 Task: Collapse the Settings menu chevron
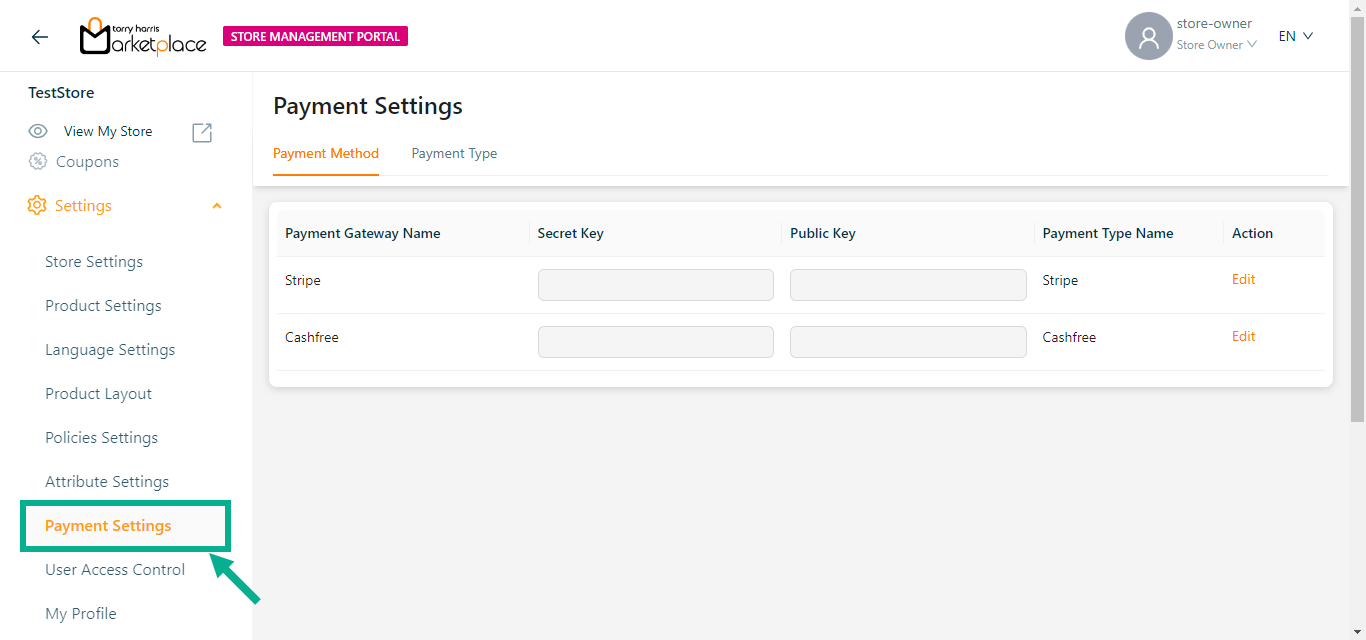click(x=217, y=206)
